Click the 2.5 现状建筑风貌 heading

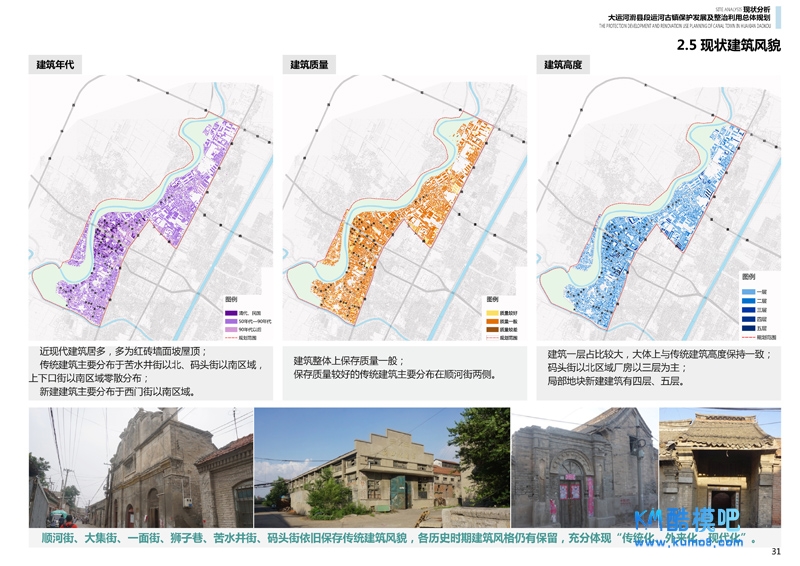(728, 45)
